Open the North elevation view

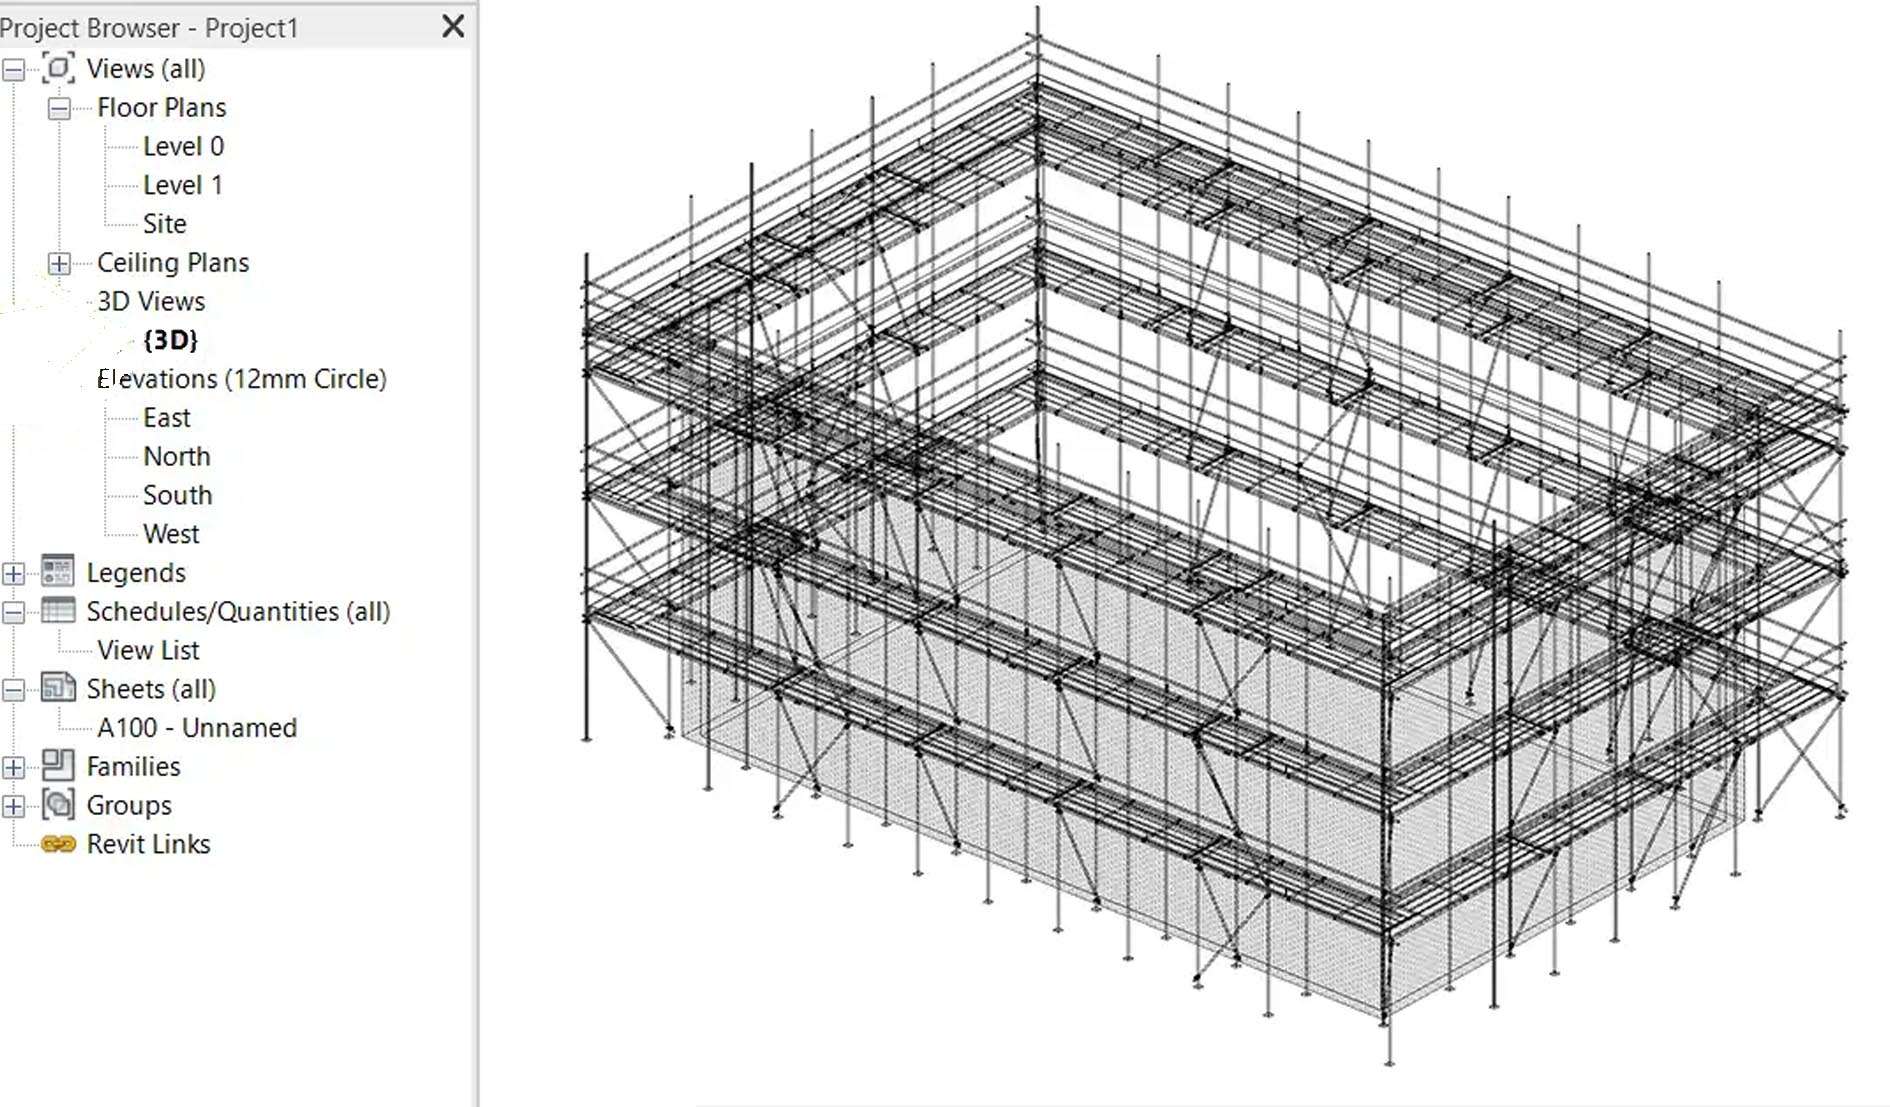click(176, 457)
